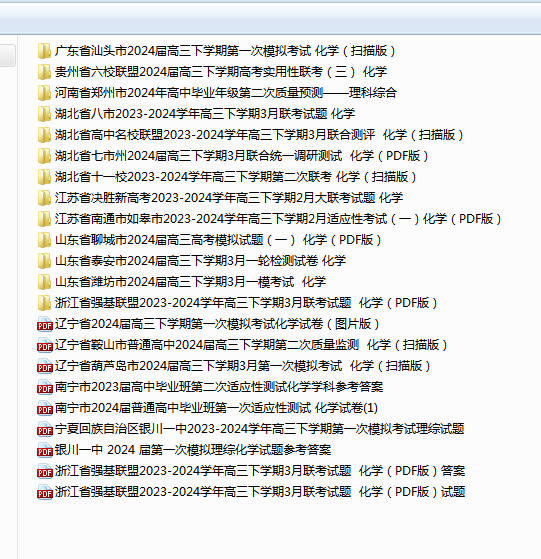Click PDF icon beside 辽宁省鞍山市普通高中

tap(45, 345)
